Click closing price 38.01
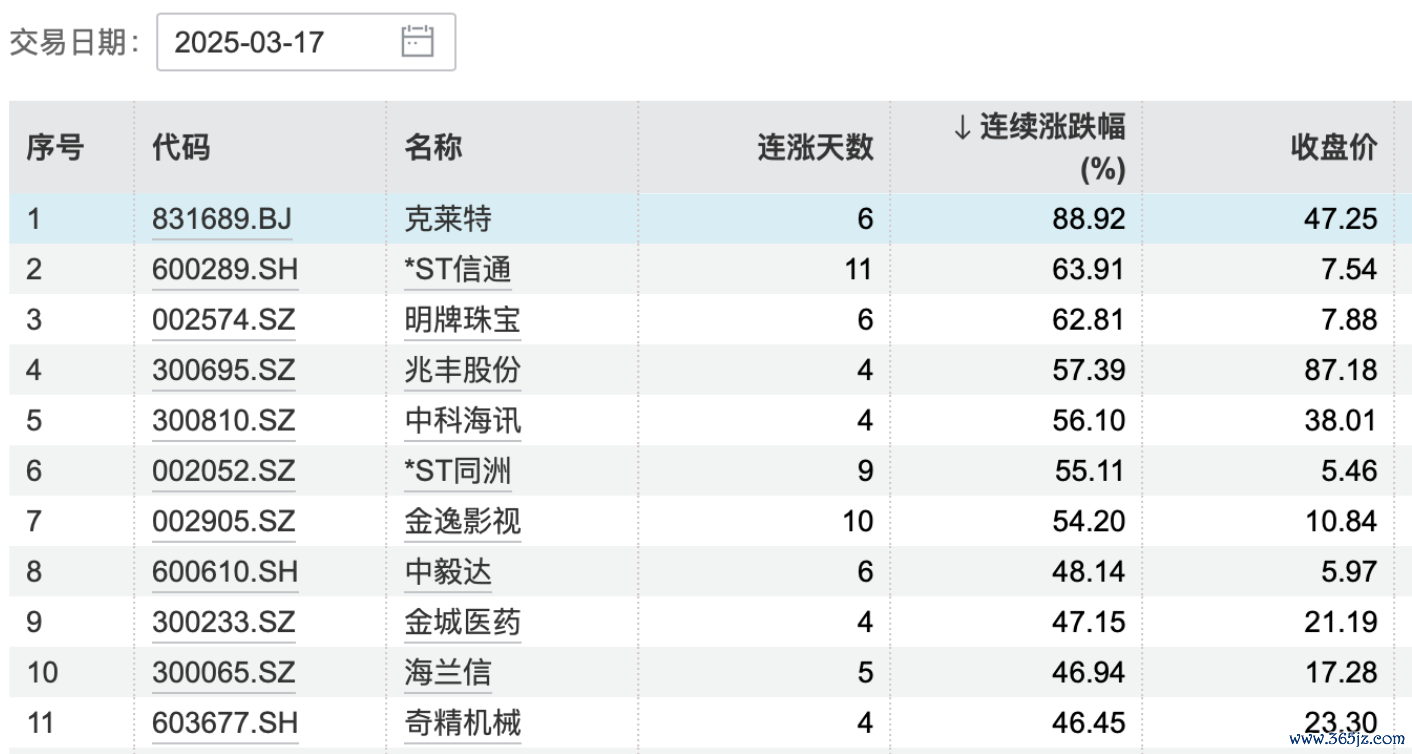The height and width of the screenshot is (754, 1412). click(1342, 420)
